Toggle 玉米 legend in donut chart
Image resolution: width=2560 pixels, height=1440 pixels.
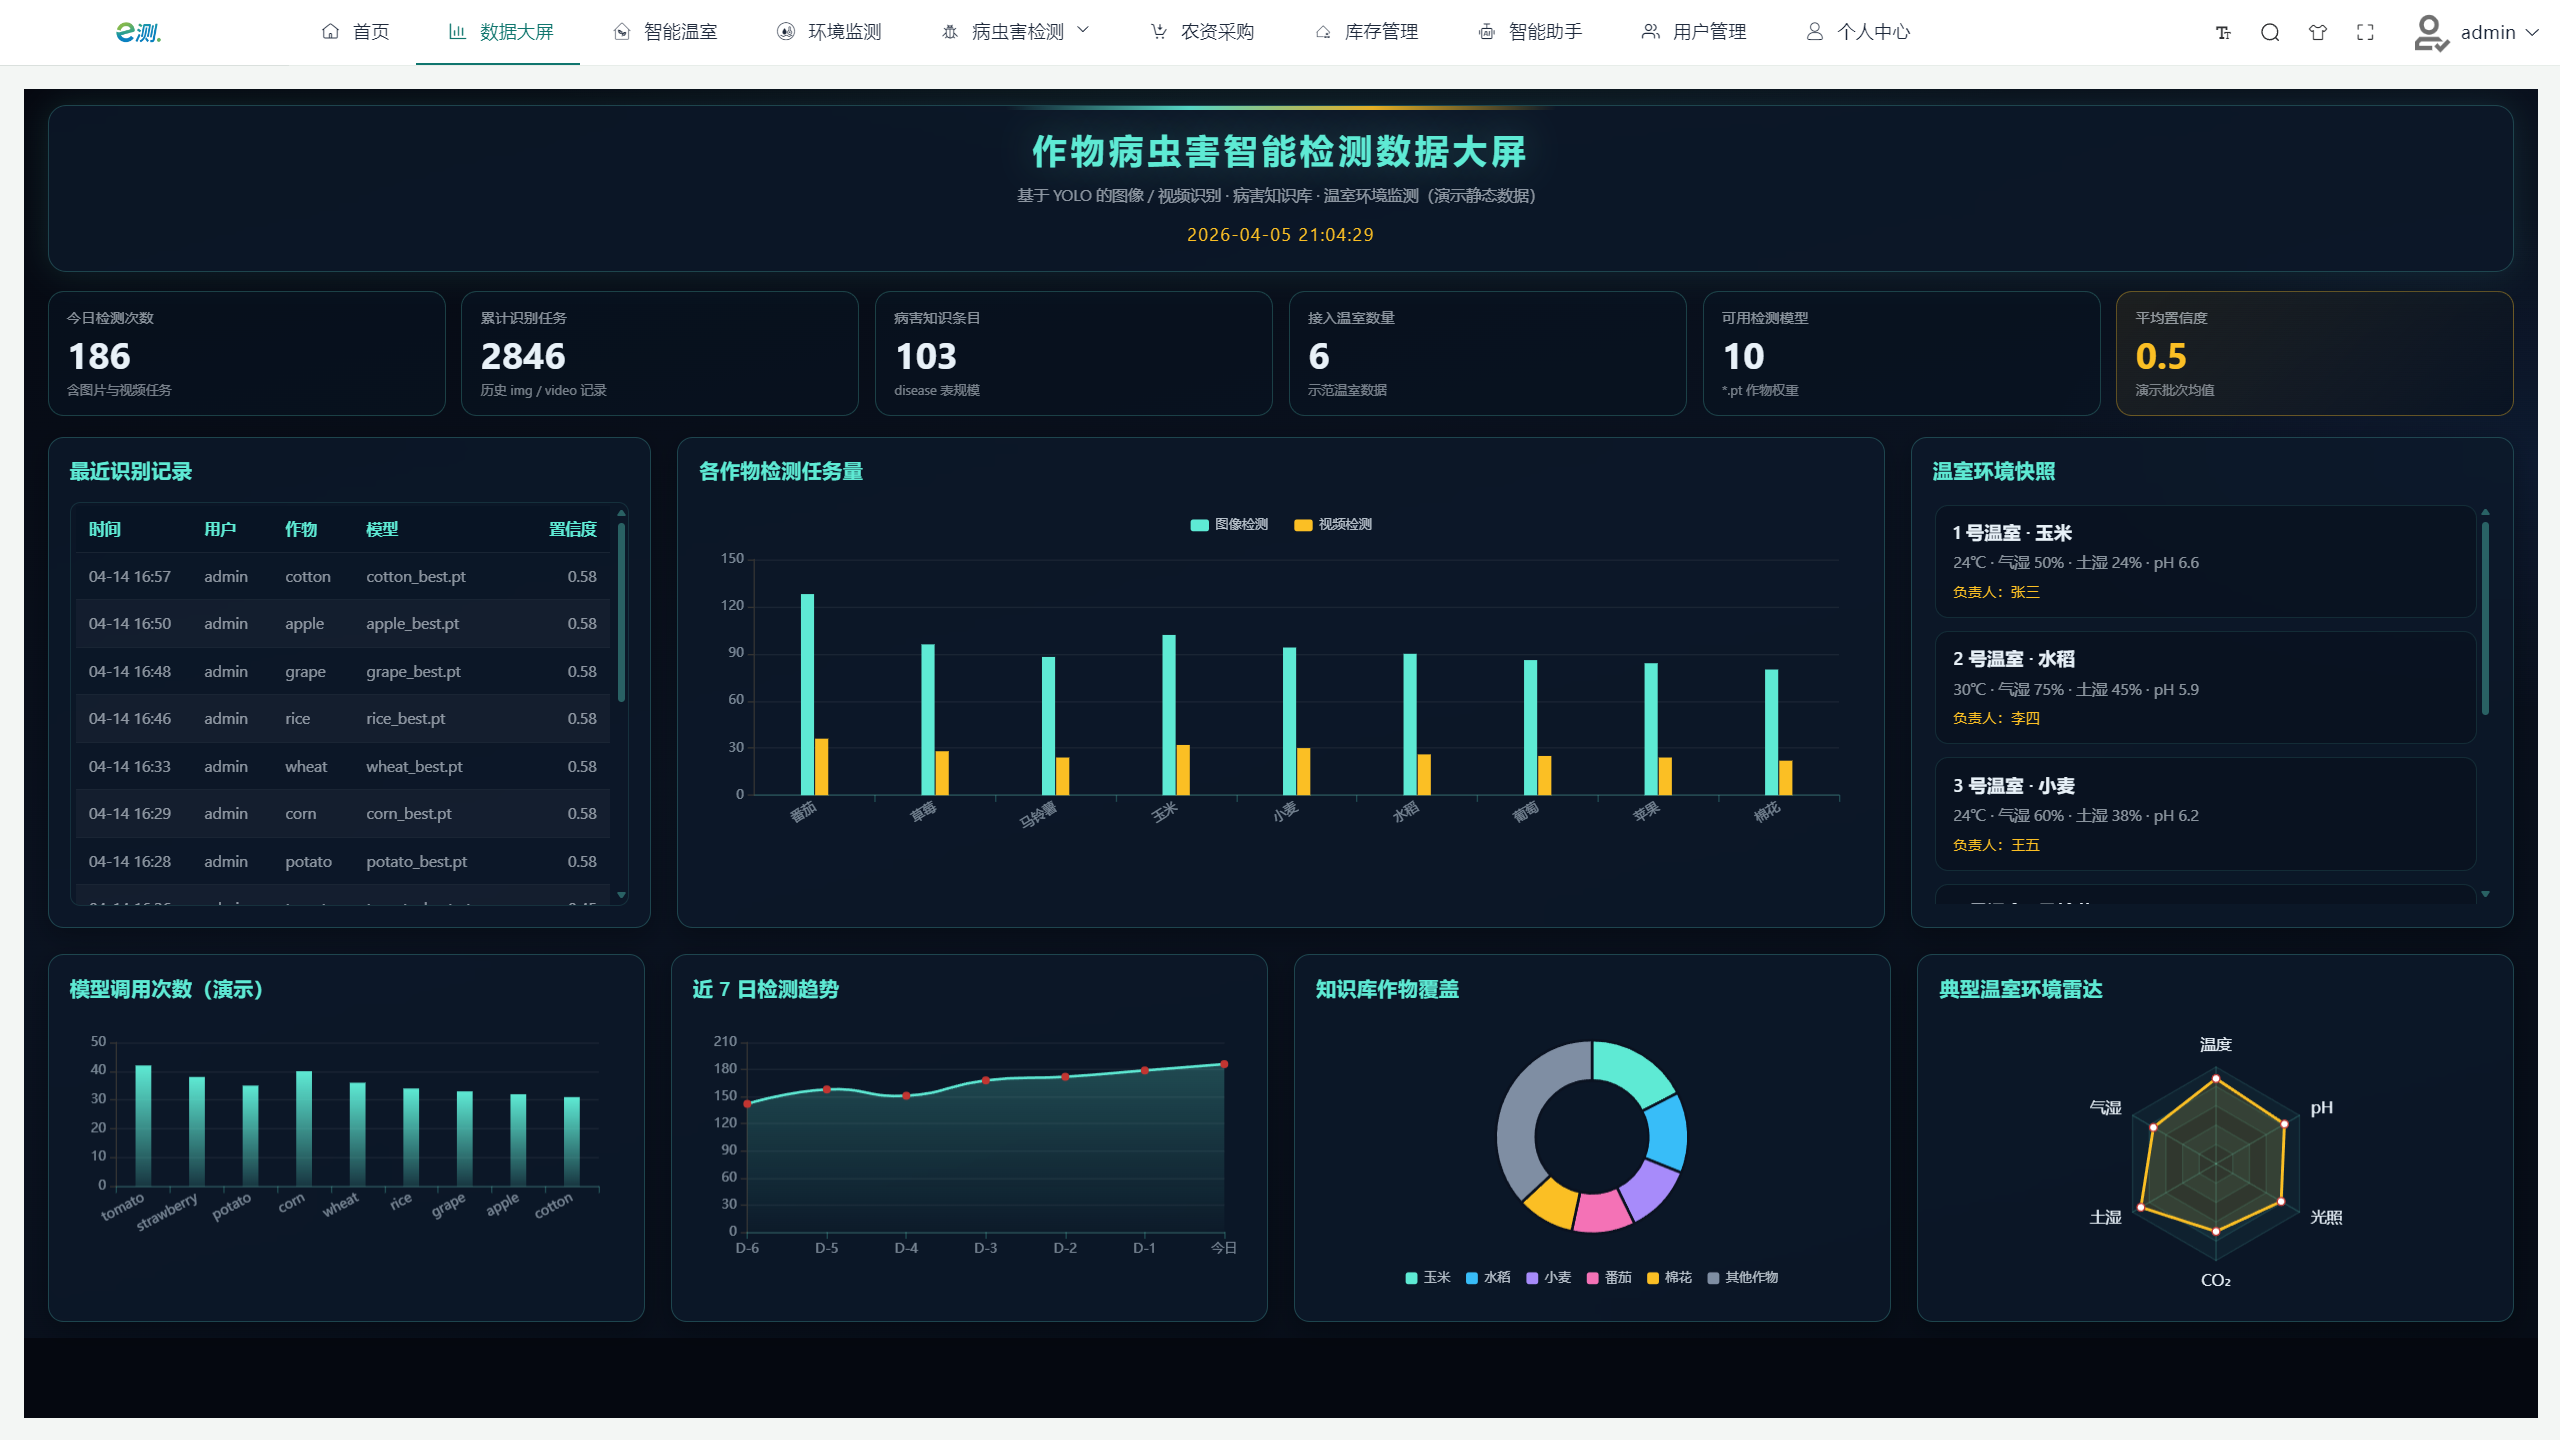coord(1427,1278)
